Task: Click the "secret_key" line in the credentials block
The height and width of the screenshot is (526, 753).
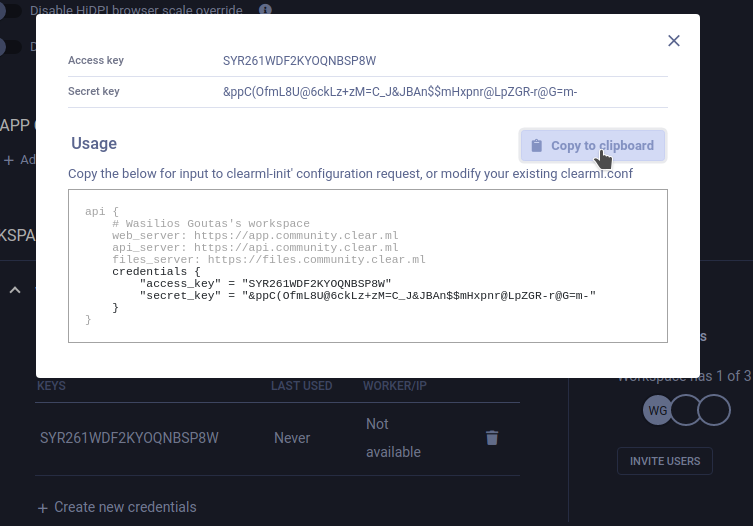Action: pos(367,295)
